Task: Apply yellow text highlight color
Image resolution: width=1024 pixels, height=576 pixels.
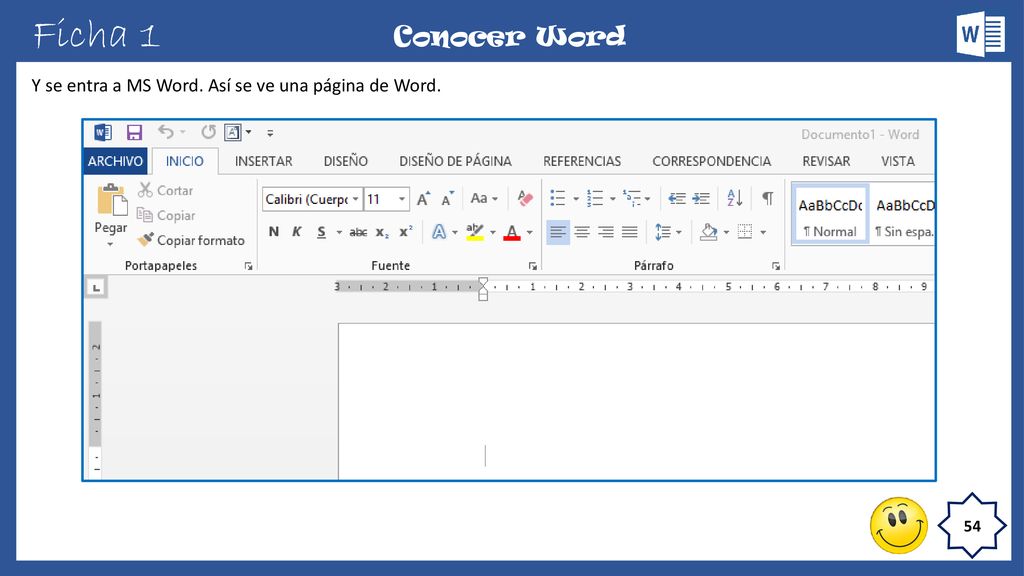Action: 475,232
